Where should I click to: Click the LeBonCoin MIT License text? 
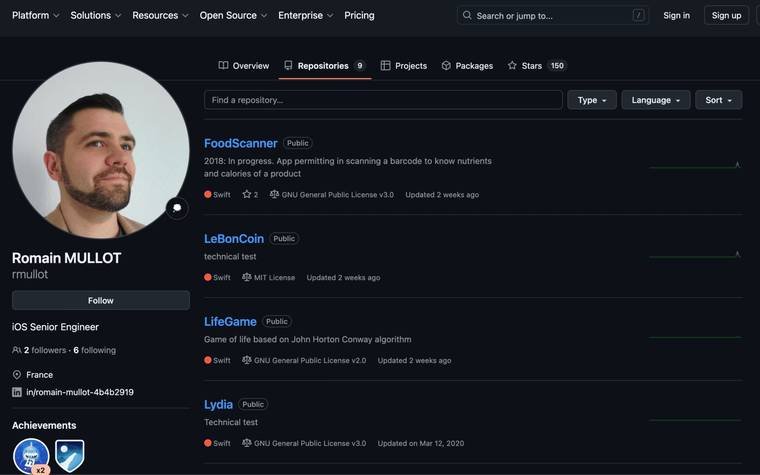click(274, 277)
